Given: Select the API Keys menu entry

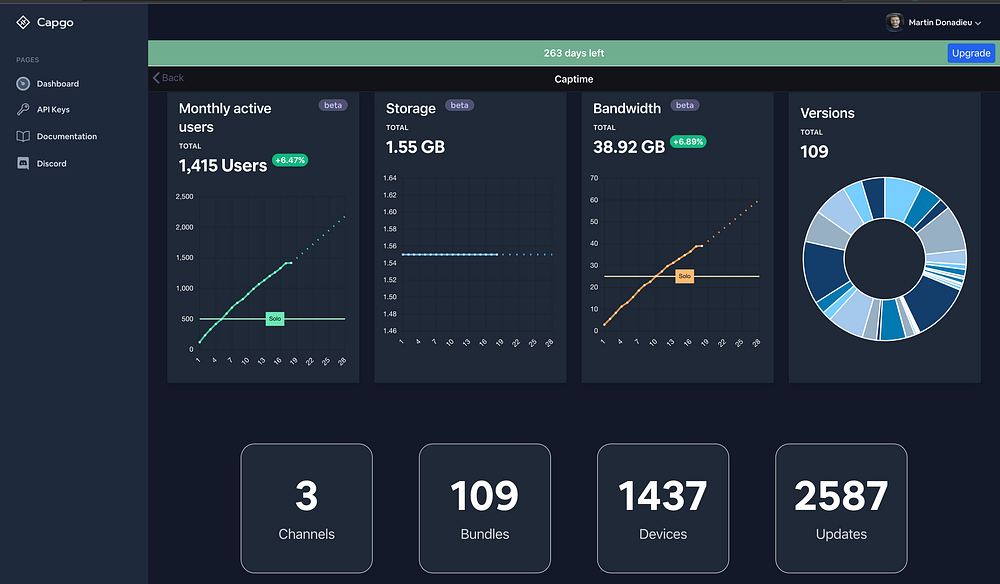Looking at the screenshot, I should pos(53,110).
